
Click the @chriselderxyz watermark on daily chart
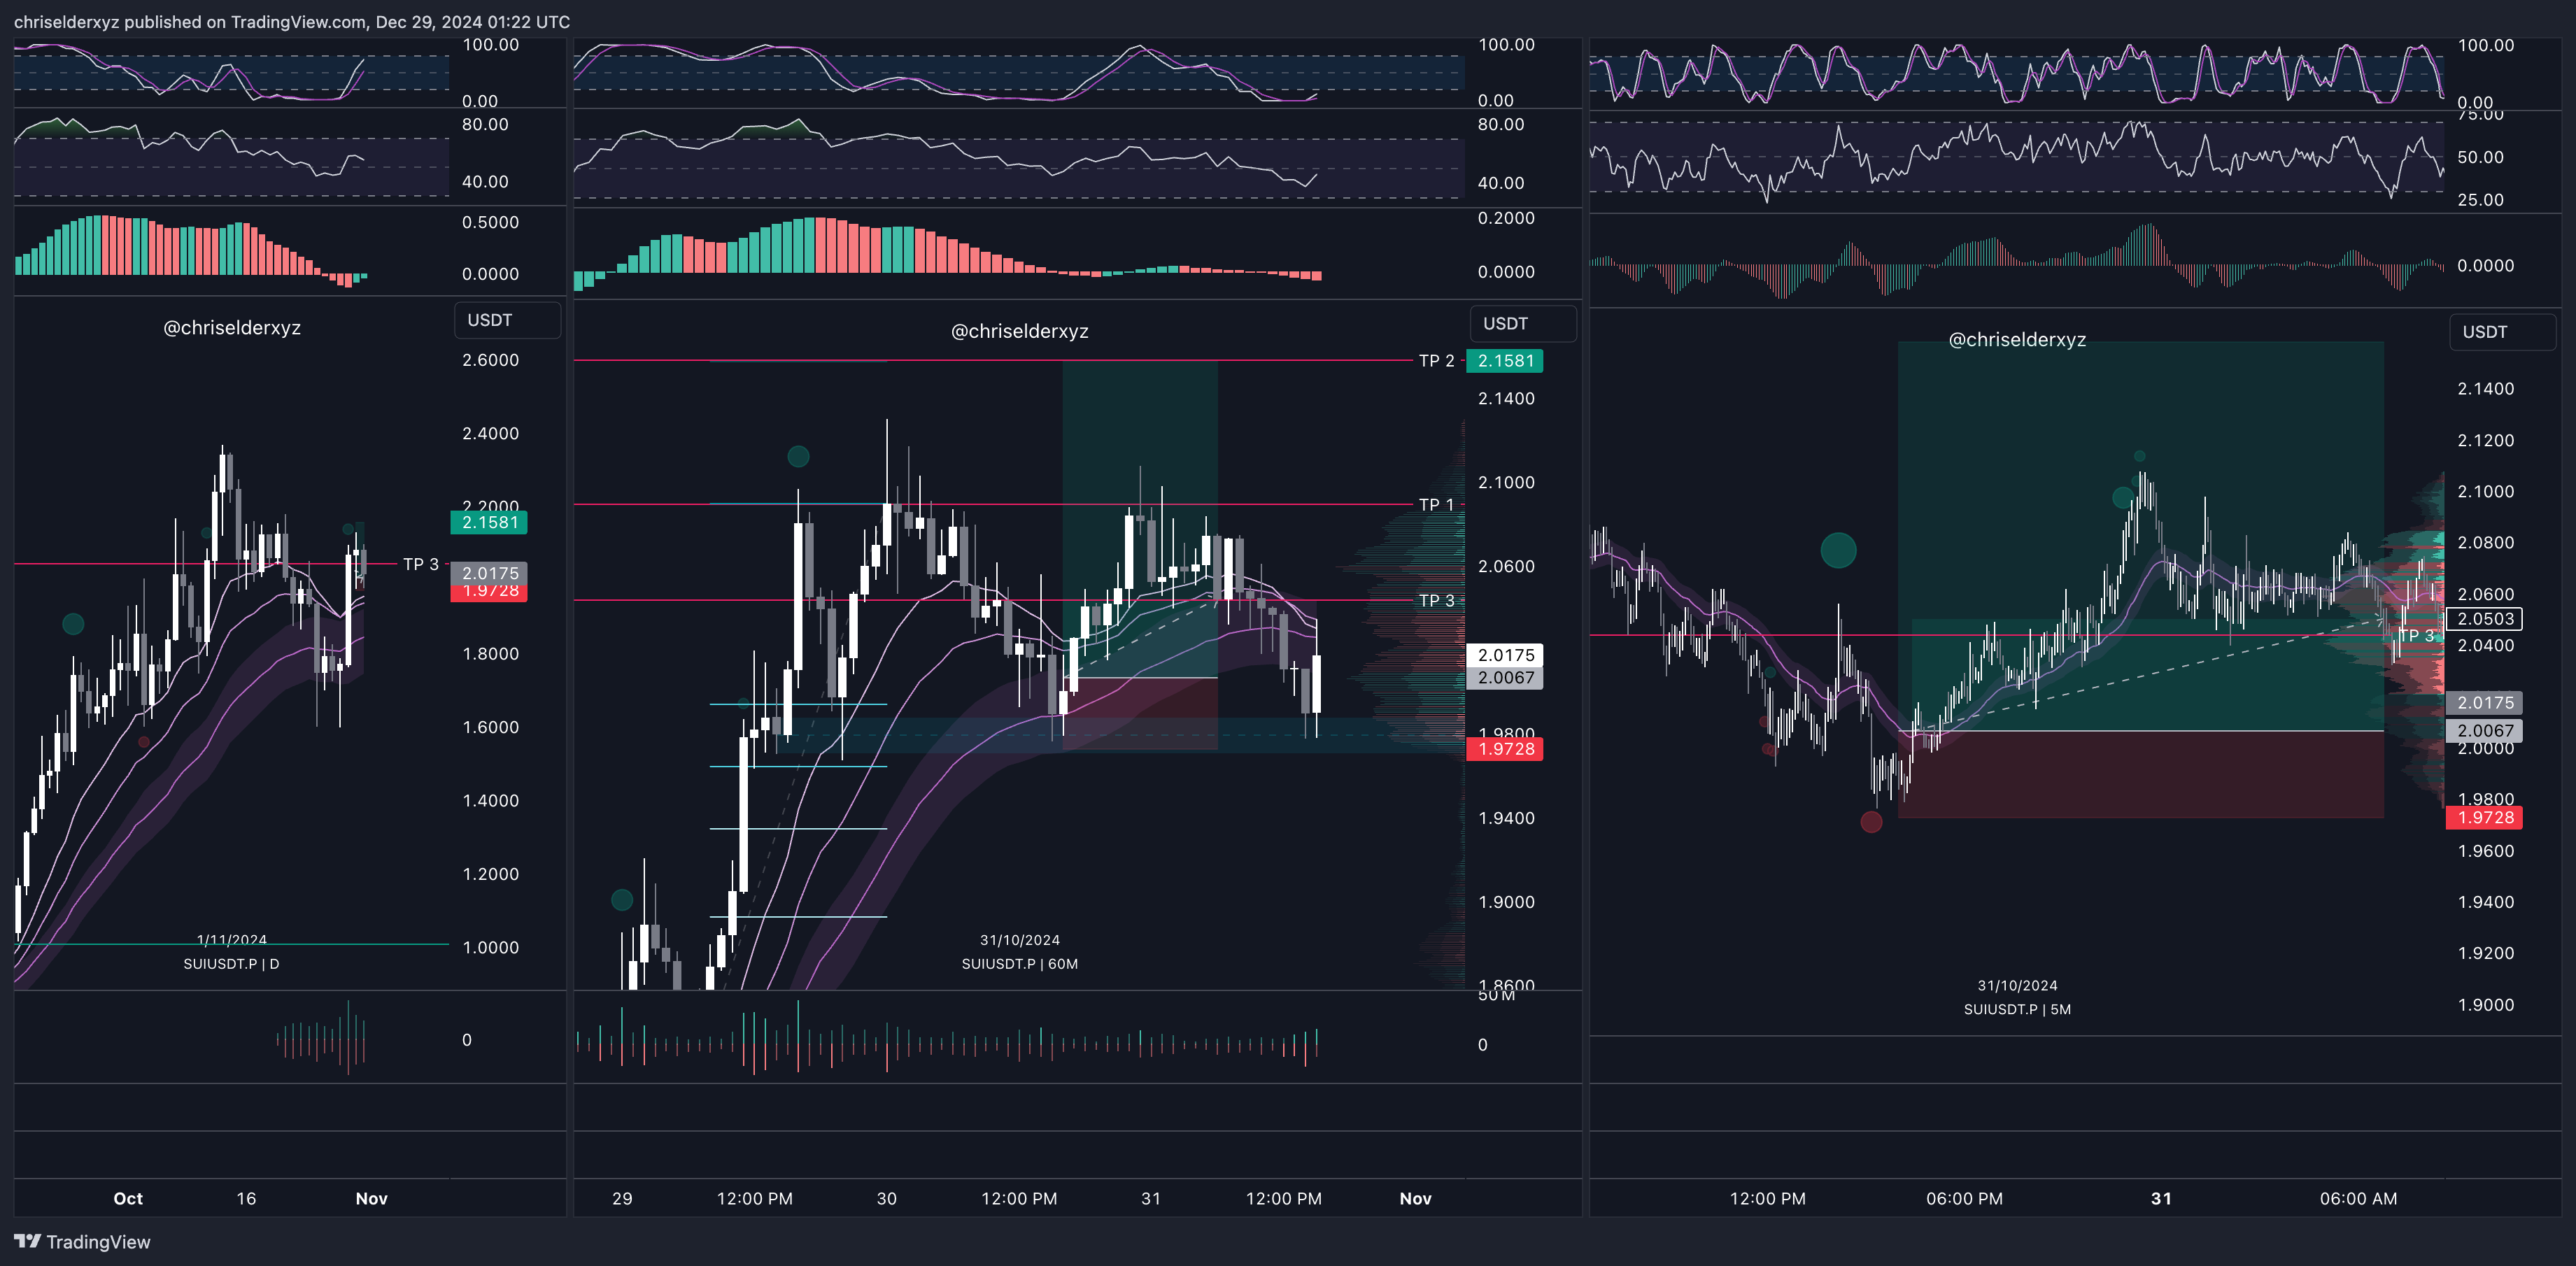(232, 328)
